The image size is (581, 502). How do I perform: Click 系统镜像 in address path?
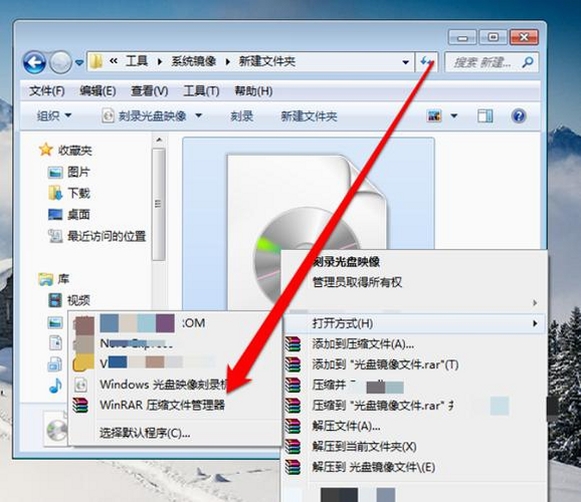coord(194,61)
